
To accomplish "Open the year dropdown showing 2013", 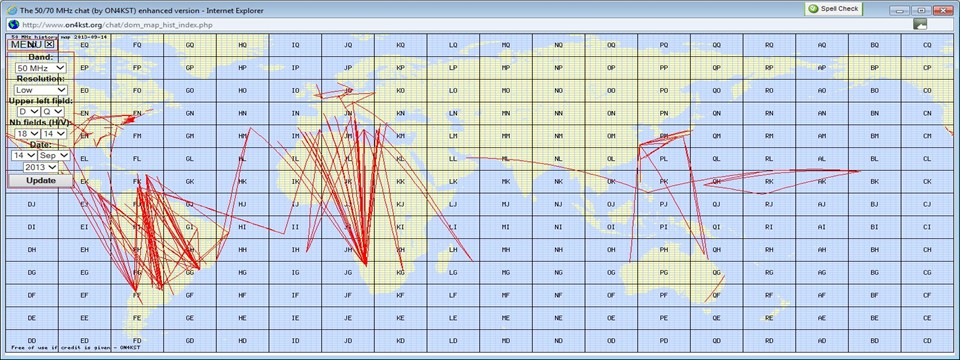I will 40,167.
